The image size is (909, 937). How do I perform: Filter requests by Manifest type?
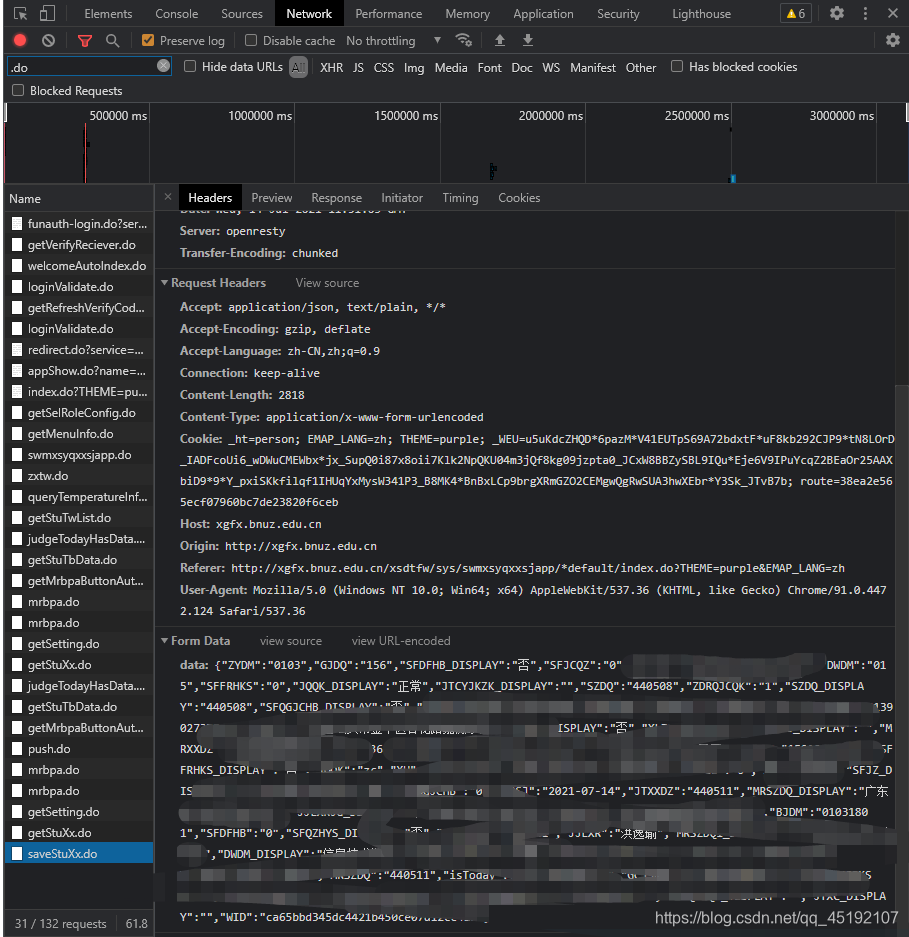[592, 68]
